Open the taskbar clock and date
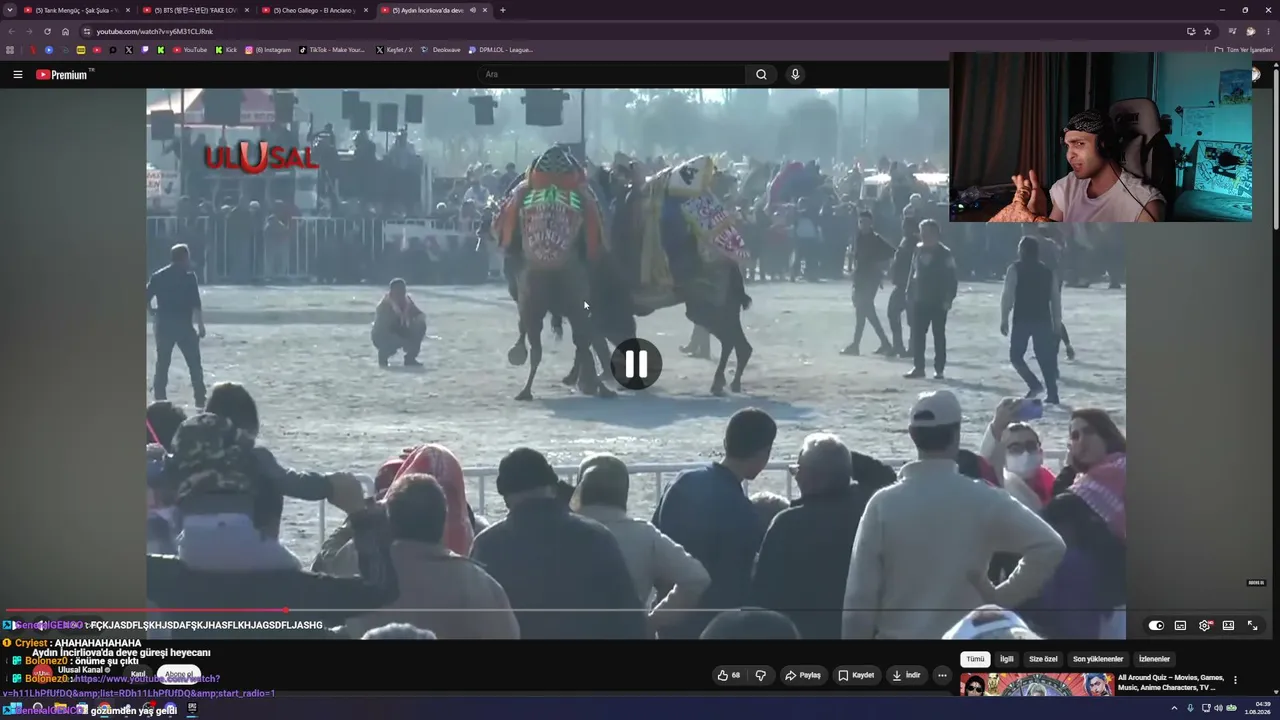The image size is (1280, 720). [x=1256, y=708]
